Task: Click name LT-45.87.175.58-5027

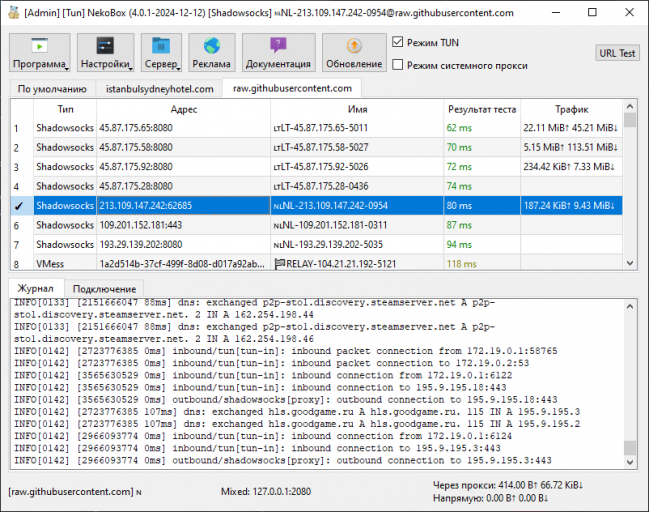Action: coord(321,147)
